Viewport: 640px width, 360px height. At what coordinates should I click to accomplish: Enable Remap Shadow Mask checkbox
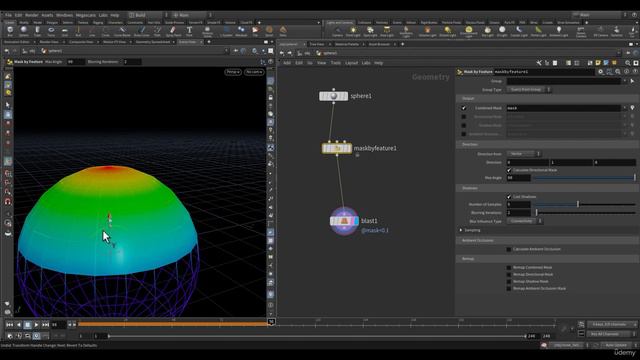[509, 282]
